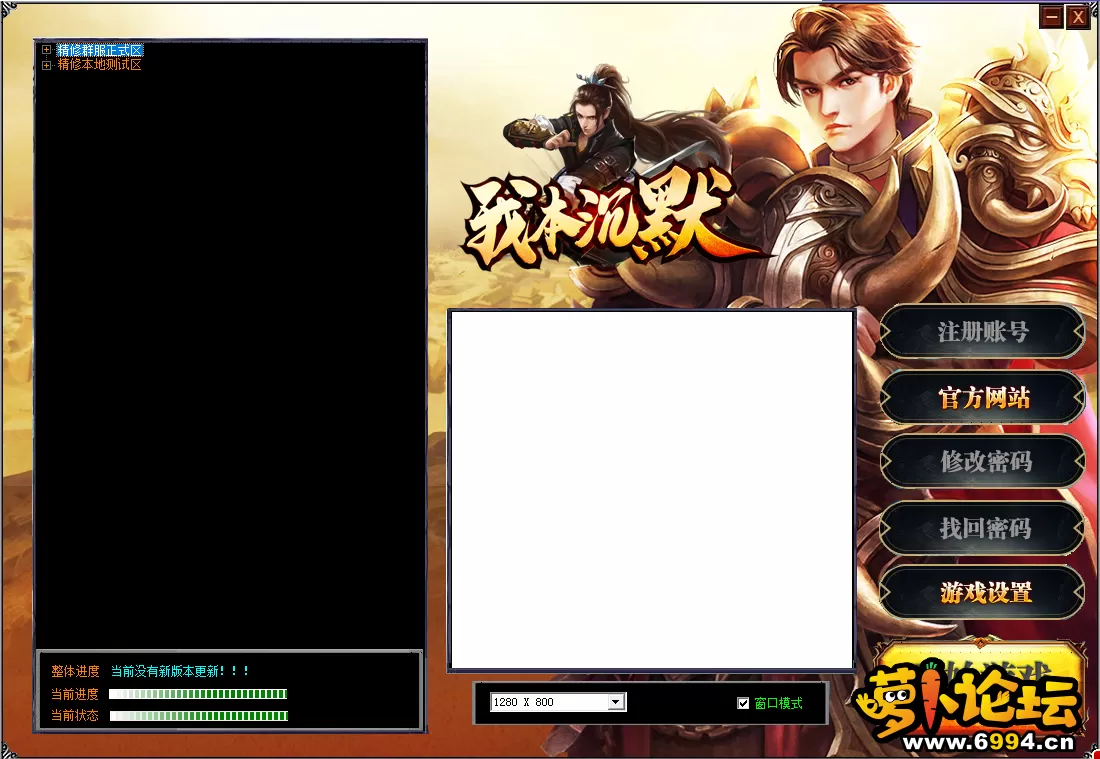
Task: Click the 注册账号 button
Action: pos(983,332)
